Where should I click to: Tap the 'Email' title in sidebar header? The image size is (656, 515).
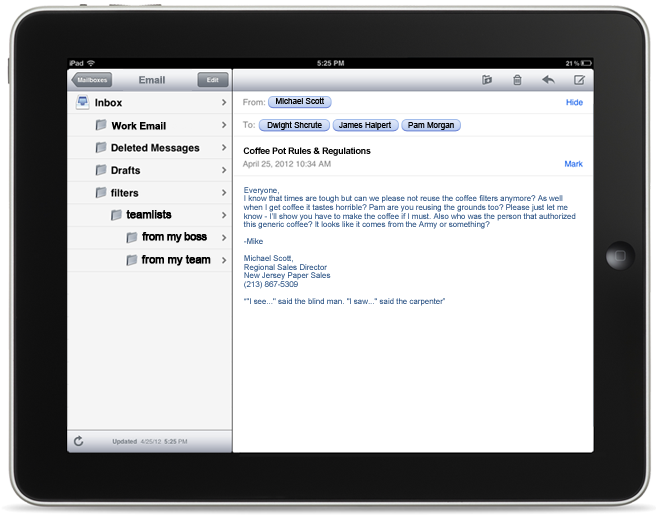(x=152, y=80)
